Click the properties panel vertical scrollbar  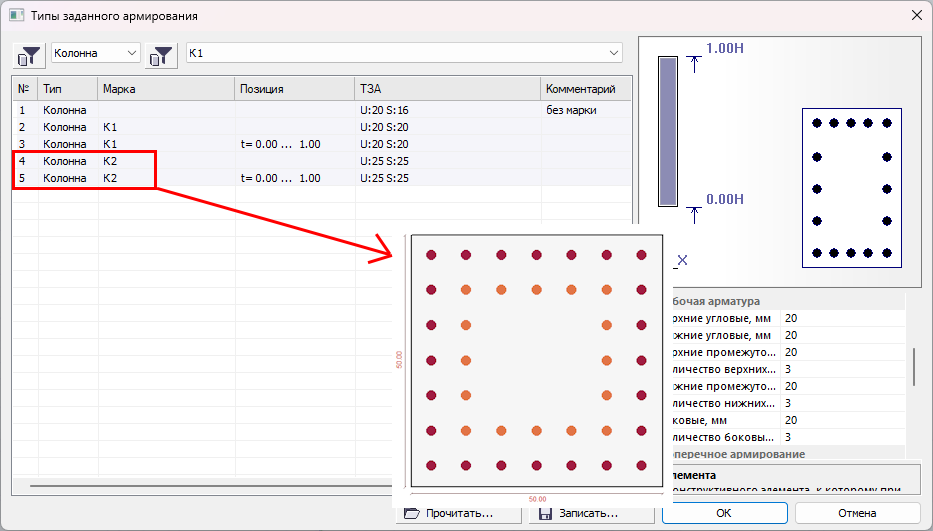(912, 366)
